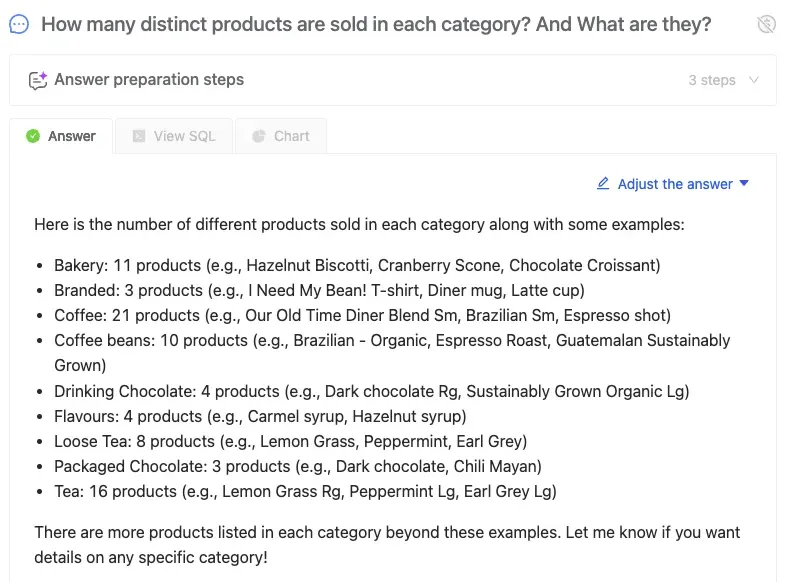The image size is (791, 582).
Task: Click the green checkmark icon on Answer tab
Action: coord(33,136)
